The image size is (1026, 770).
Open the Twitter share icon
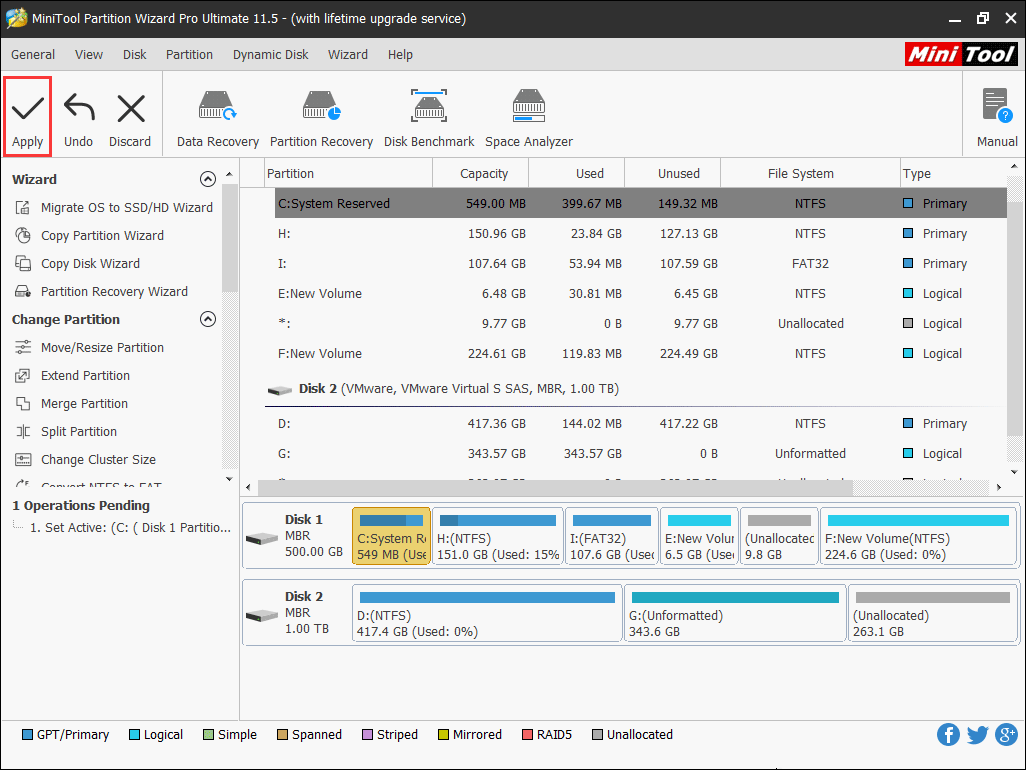978,735
